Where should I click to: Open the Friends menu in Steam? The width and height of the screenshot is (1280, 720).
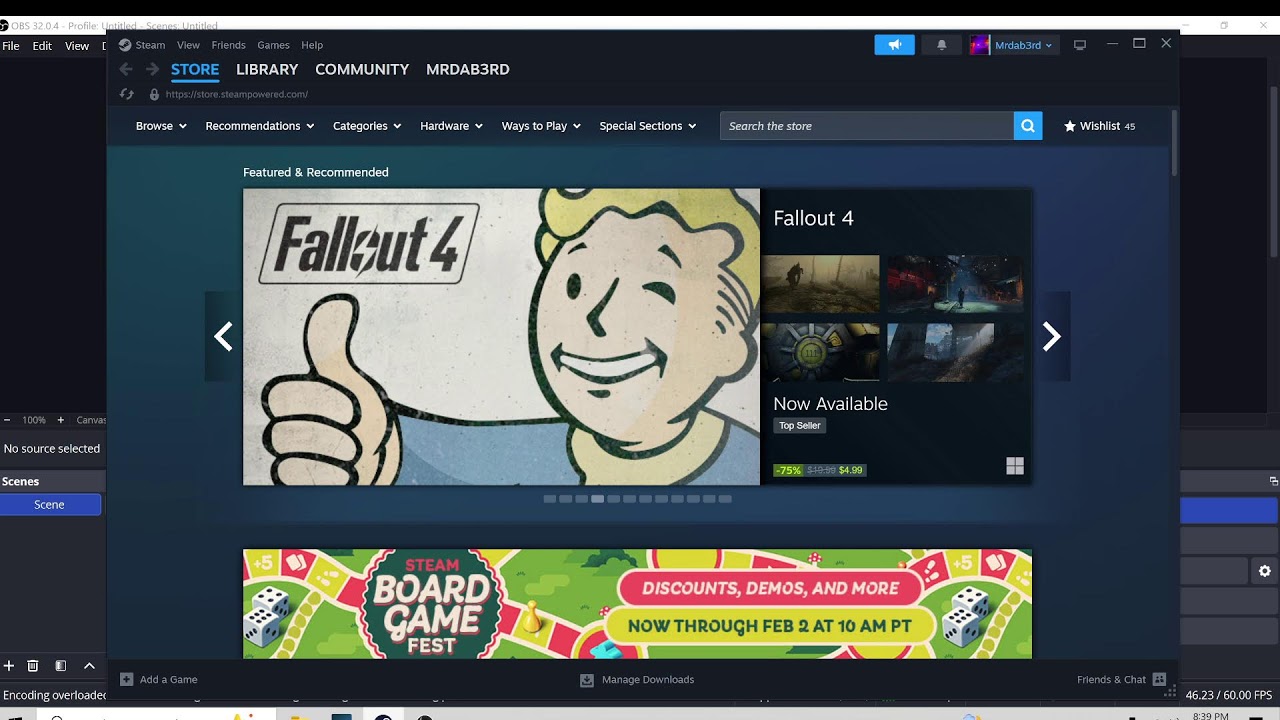228,45
